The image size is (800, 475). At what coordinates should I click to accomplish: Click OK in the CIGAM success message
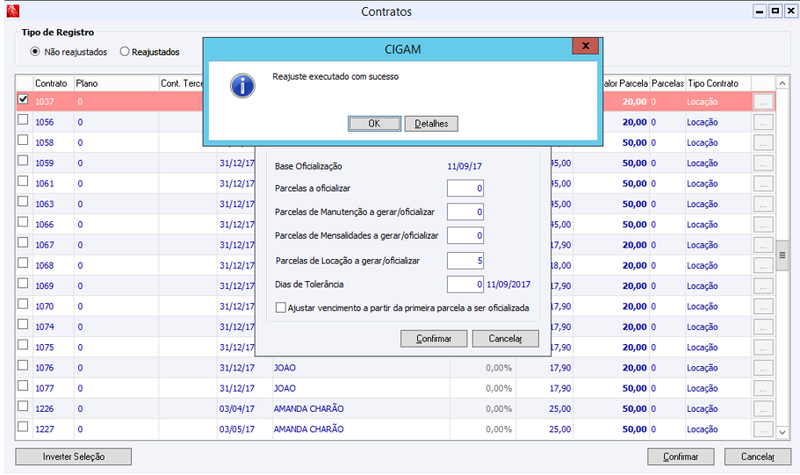tap(374, 123)
